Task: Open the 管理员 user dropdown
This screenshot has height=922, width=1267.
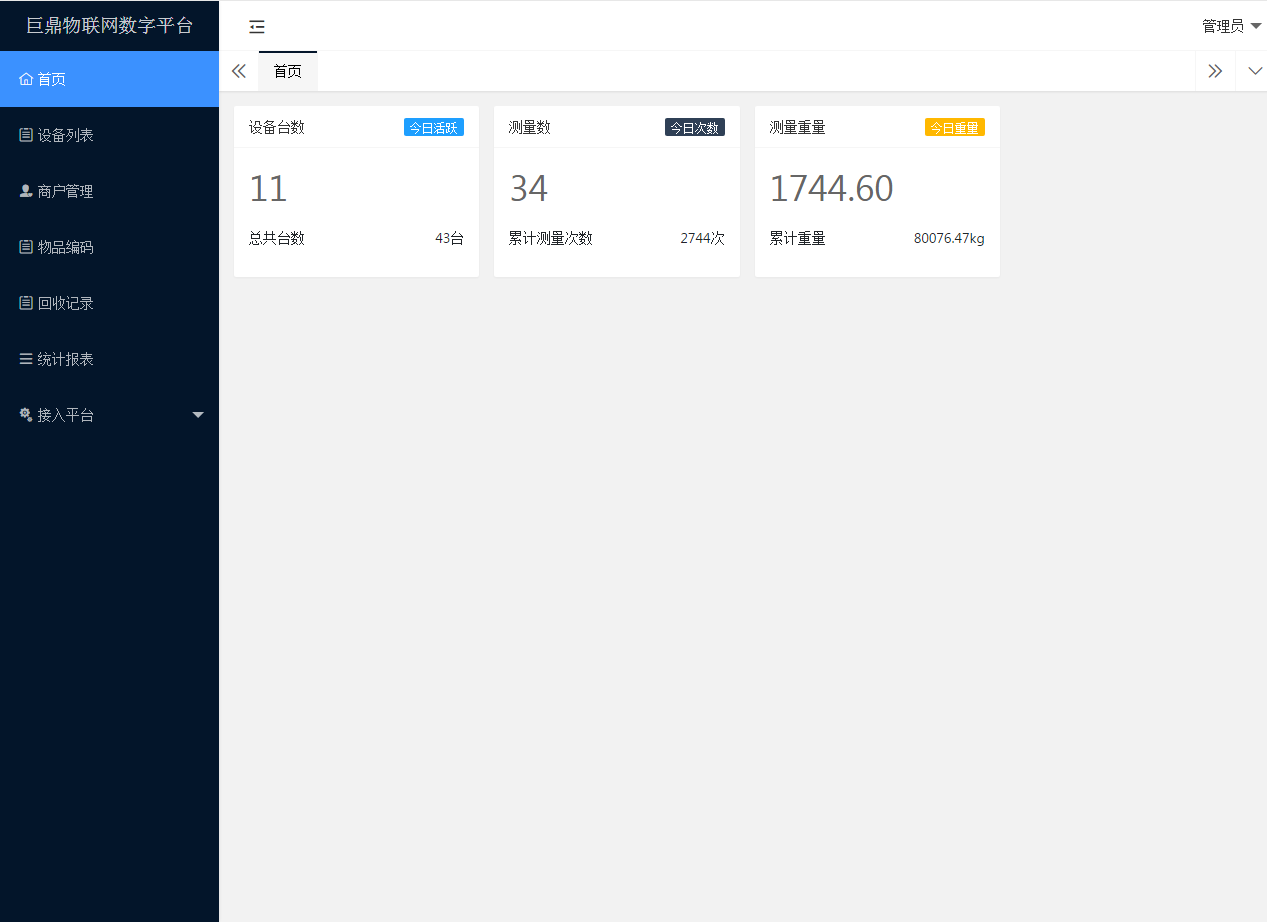Action: (1232, 26)
